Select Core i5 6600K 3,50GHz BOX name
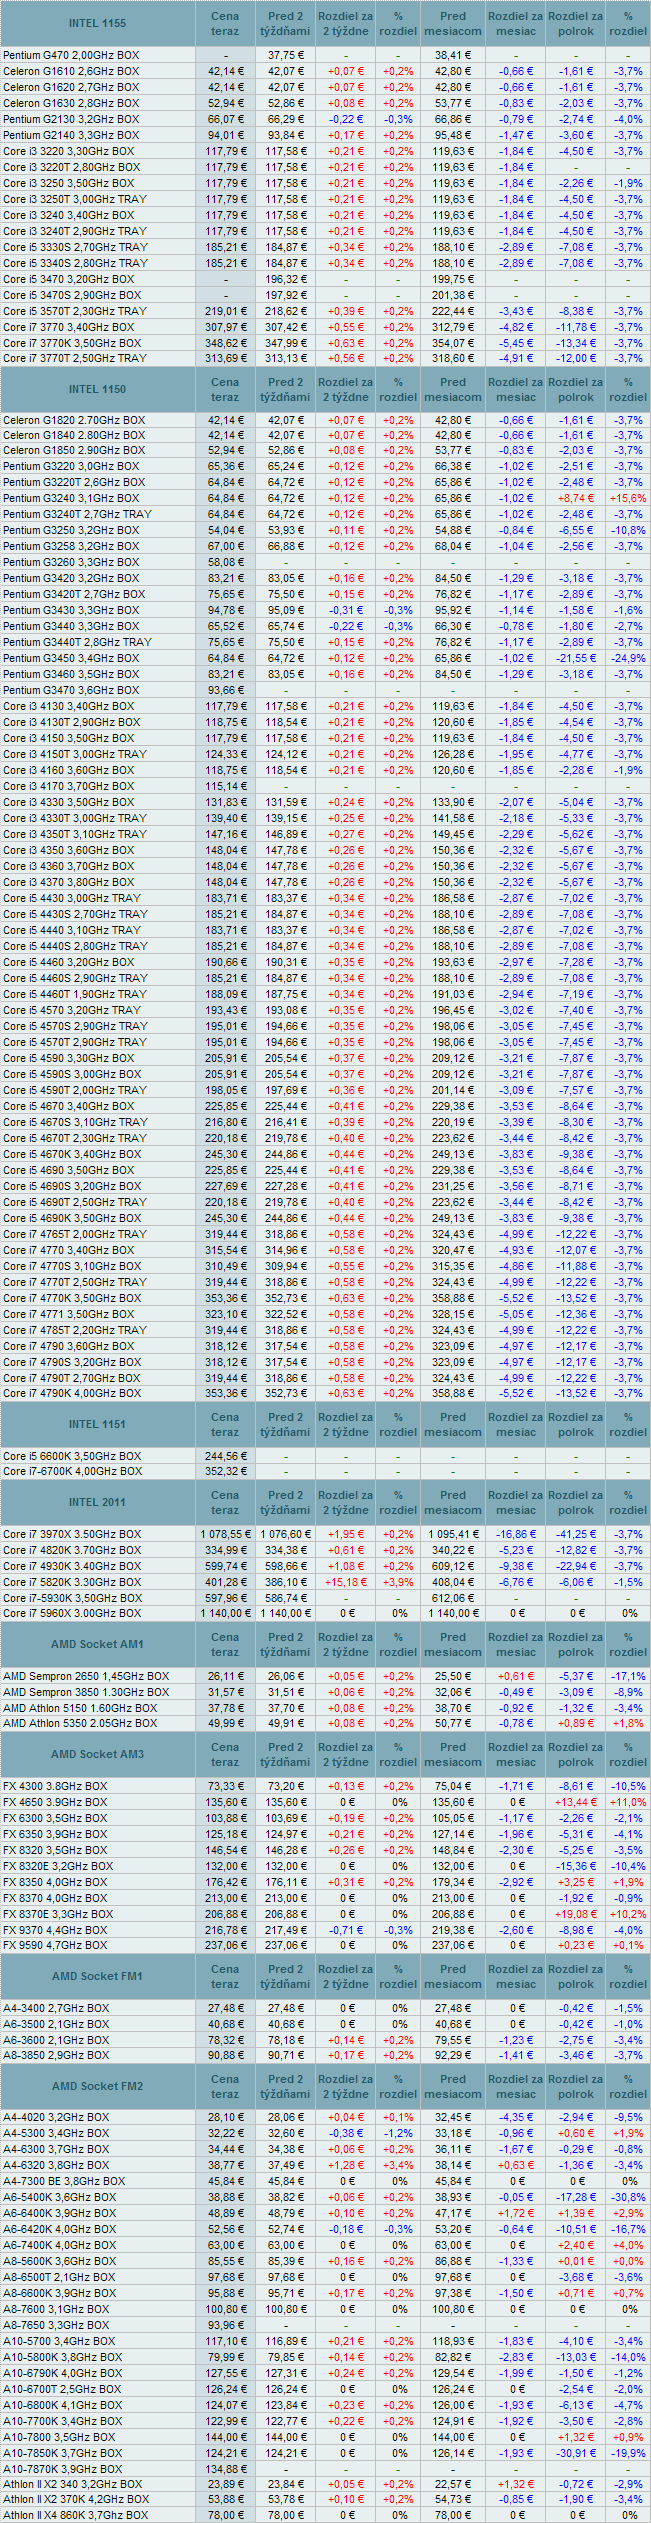Image resolution: width=651 pixels, height=2523 pixels. (72, 1456)
